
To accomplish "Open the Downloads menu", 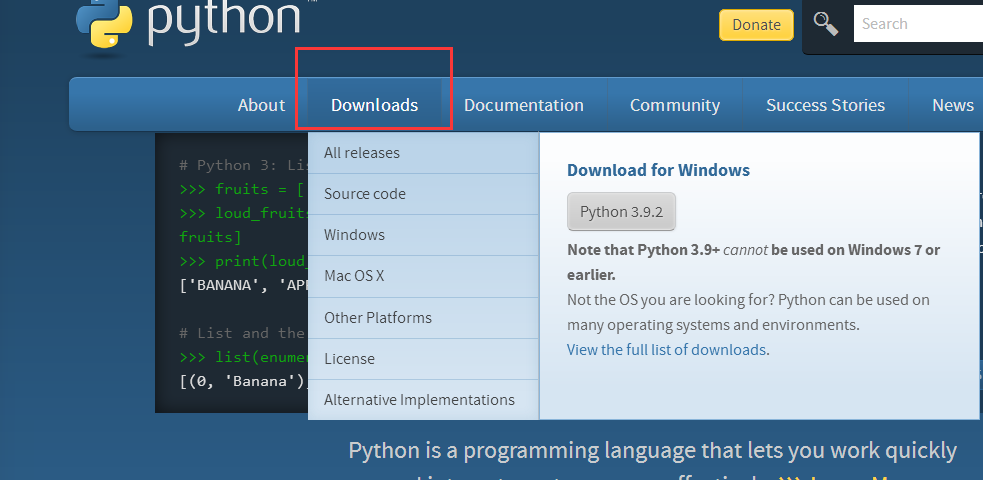I will pos(374,105).
